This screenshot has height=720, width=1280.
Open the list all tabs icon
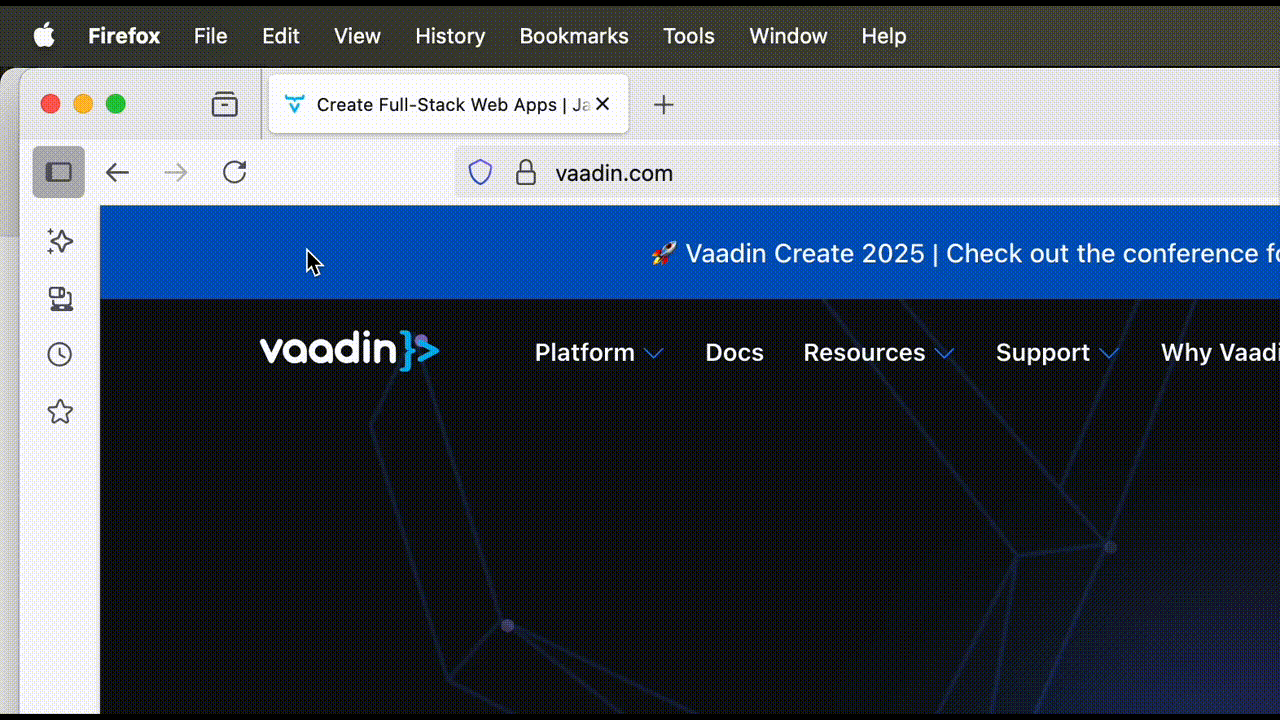click(x=225, y=104)
